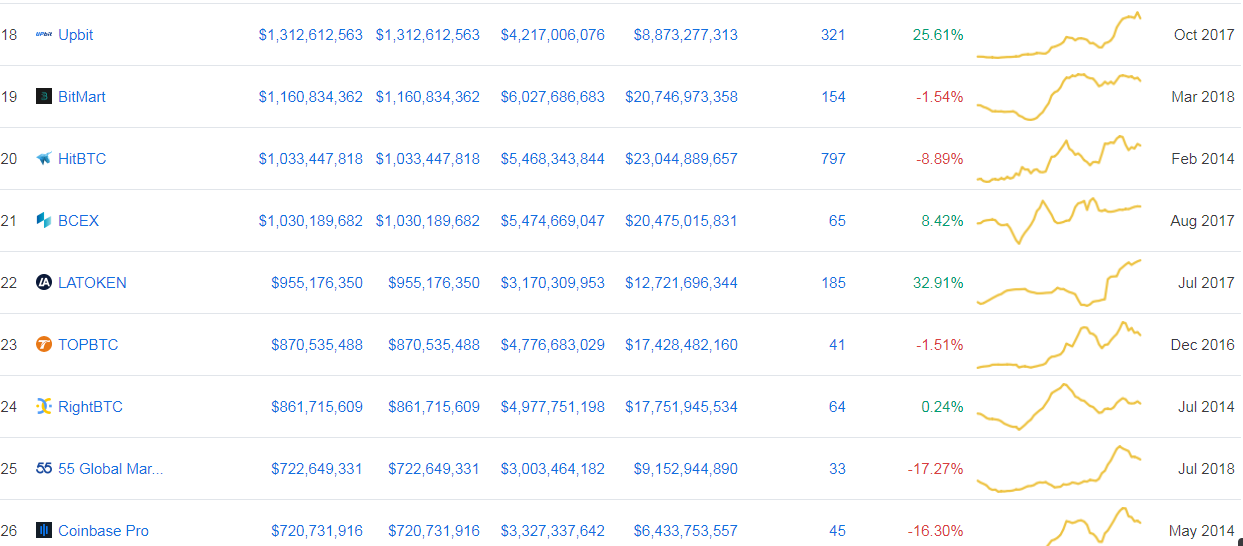View RightBTC's volume sparkline chart
Viewport: 1243px width, 546px height.
click(x=1059, y=407)
